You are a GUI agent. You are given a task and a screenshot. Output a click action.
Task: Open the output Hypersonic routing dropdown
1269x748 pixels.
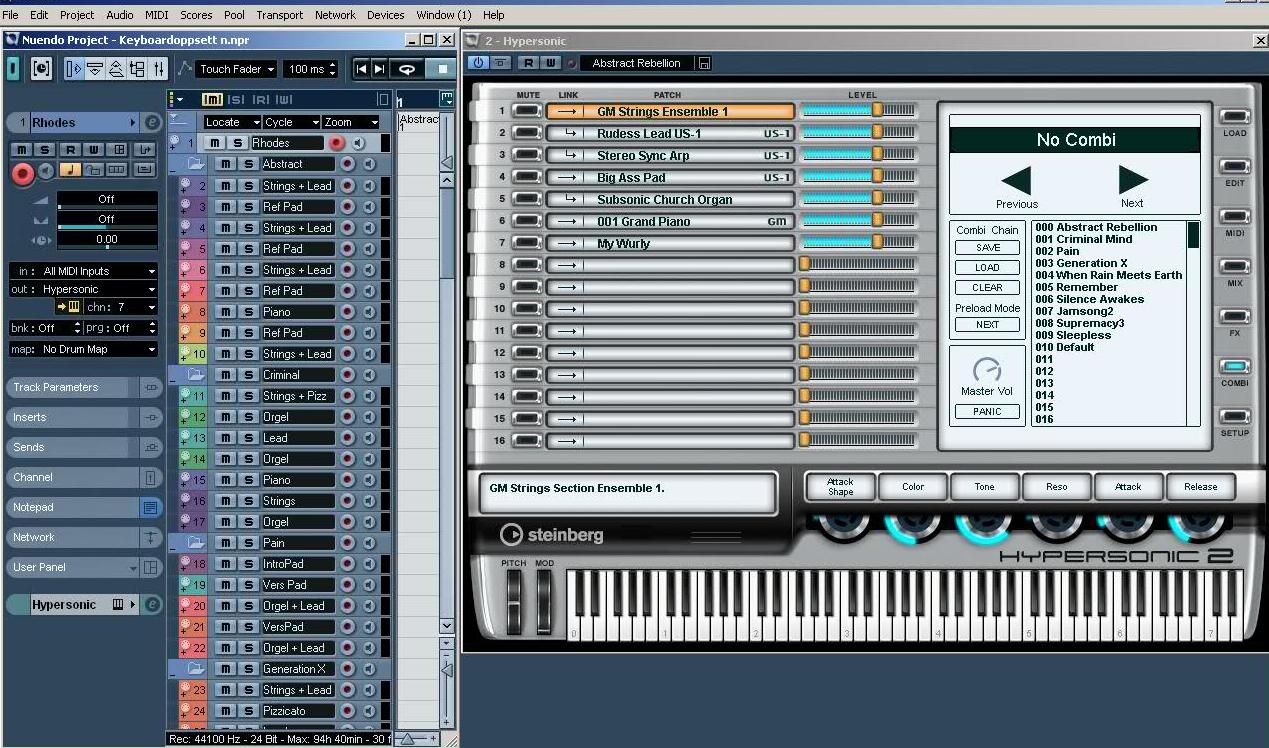point(83,289)
